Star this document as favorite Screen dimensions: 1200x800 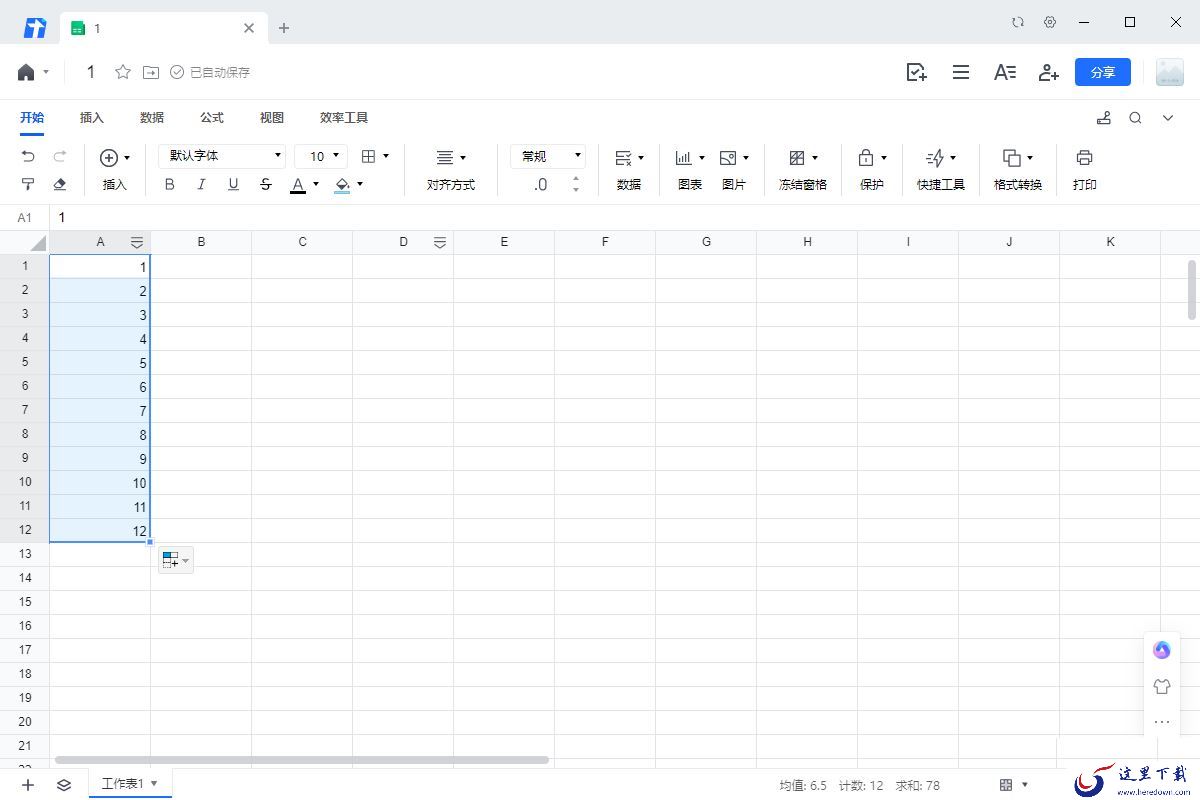(123, 72)
